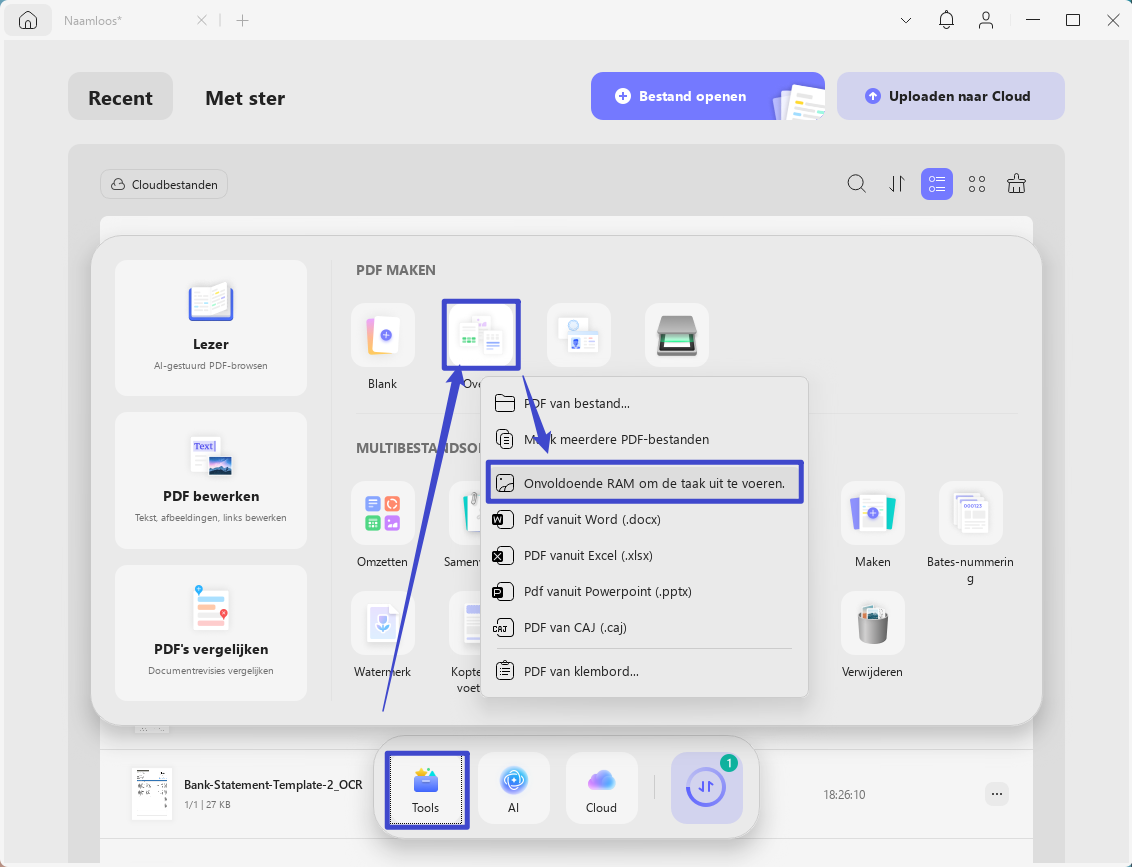1132x867 pixels.
Task: Open the AI assistant button
Action: [513, 788]
